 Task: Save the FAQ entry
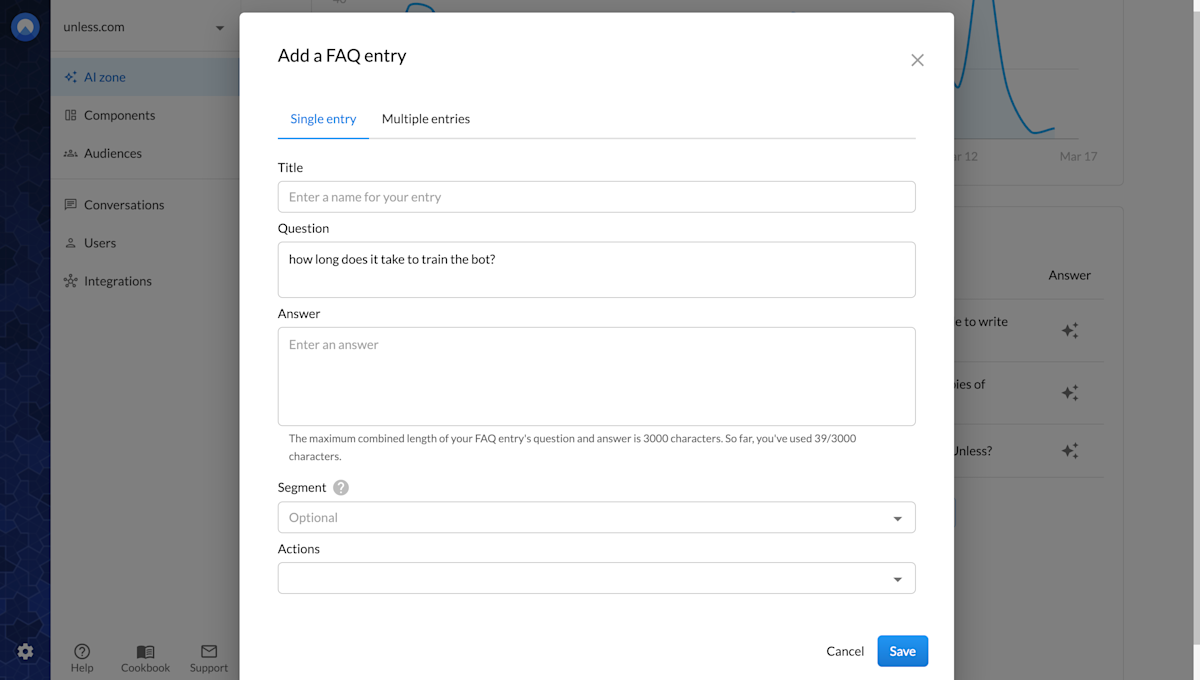tap(902, 650)
